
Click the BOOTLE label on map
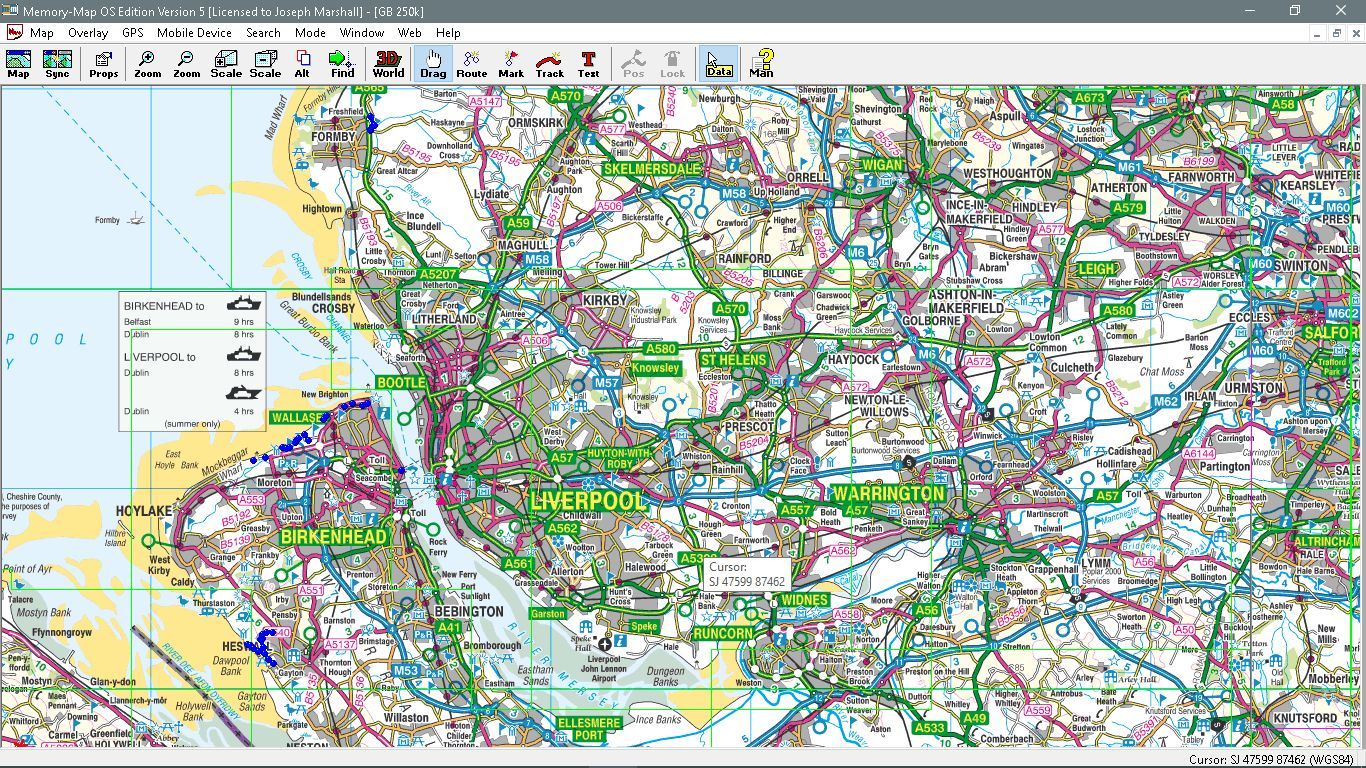click(x=401, y=383)
